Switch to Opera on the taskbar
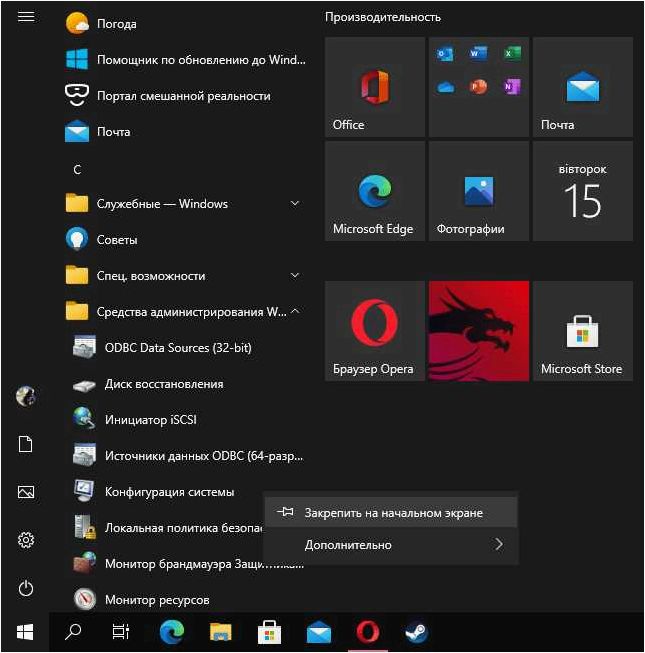The height and width of the screenshot is (653, 645). coord(368,632)
